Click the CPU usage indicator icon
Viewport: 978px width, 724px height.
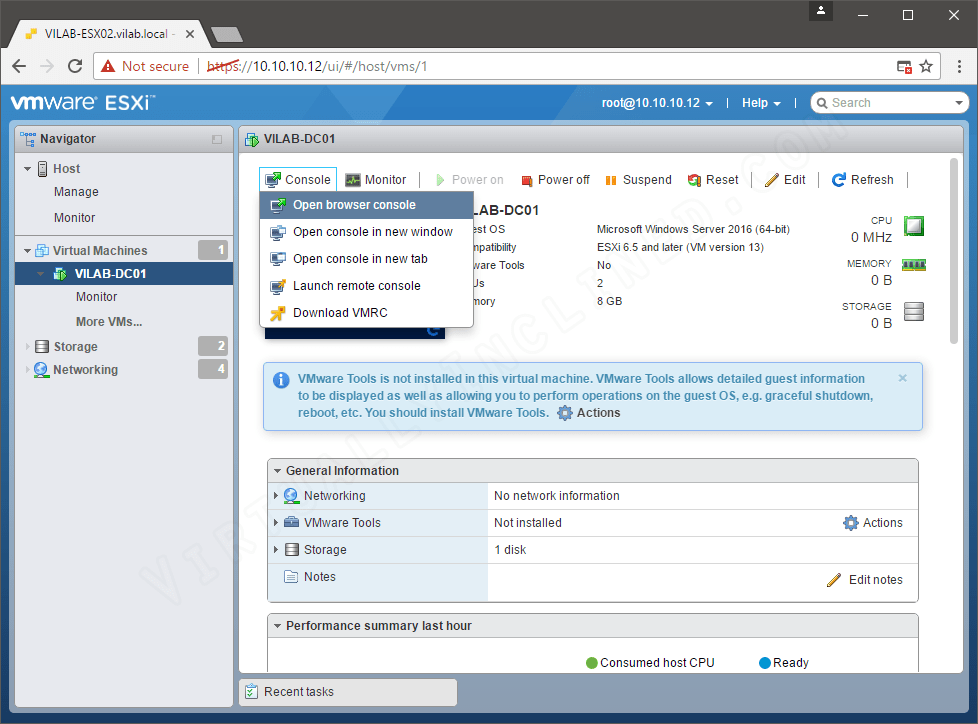[913, 227]
